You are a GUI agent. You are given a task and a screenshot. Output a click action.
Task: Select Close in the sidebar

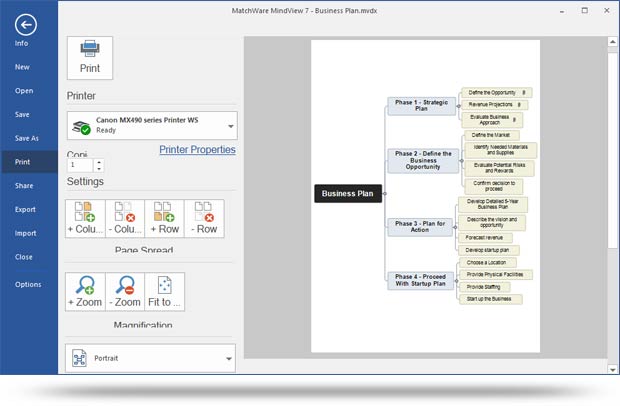click(24, 257)
